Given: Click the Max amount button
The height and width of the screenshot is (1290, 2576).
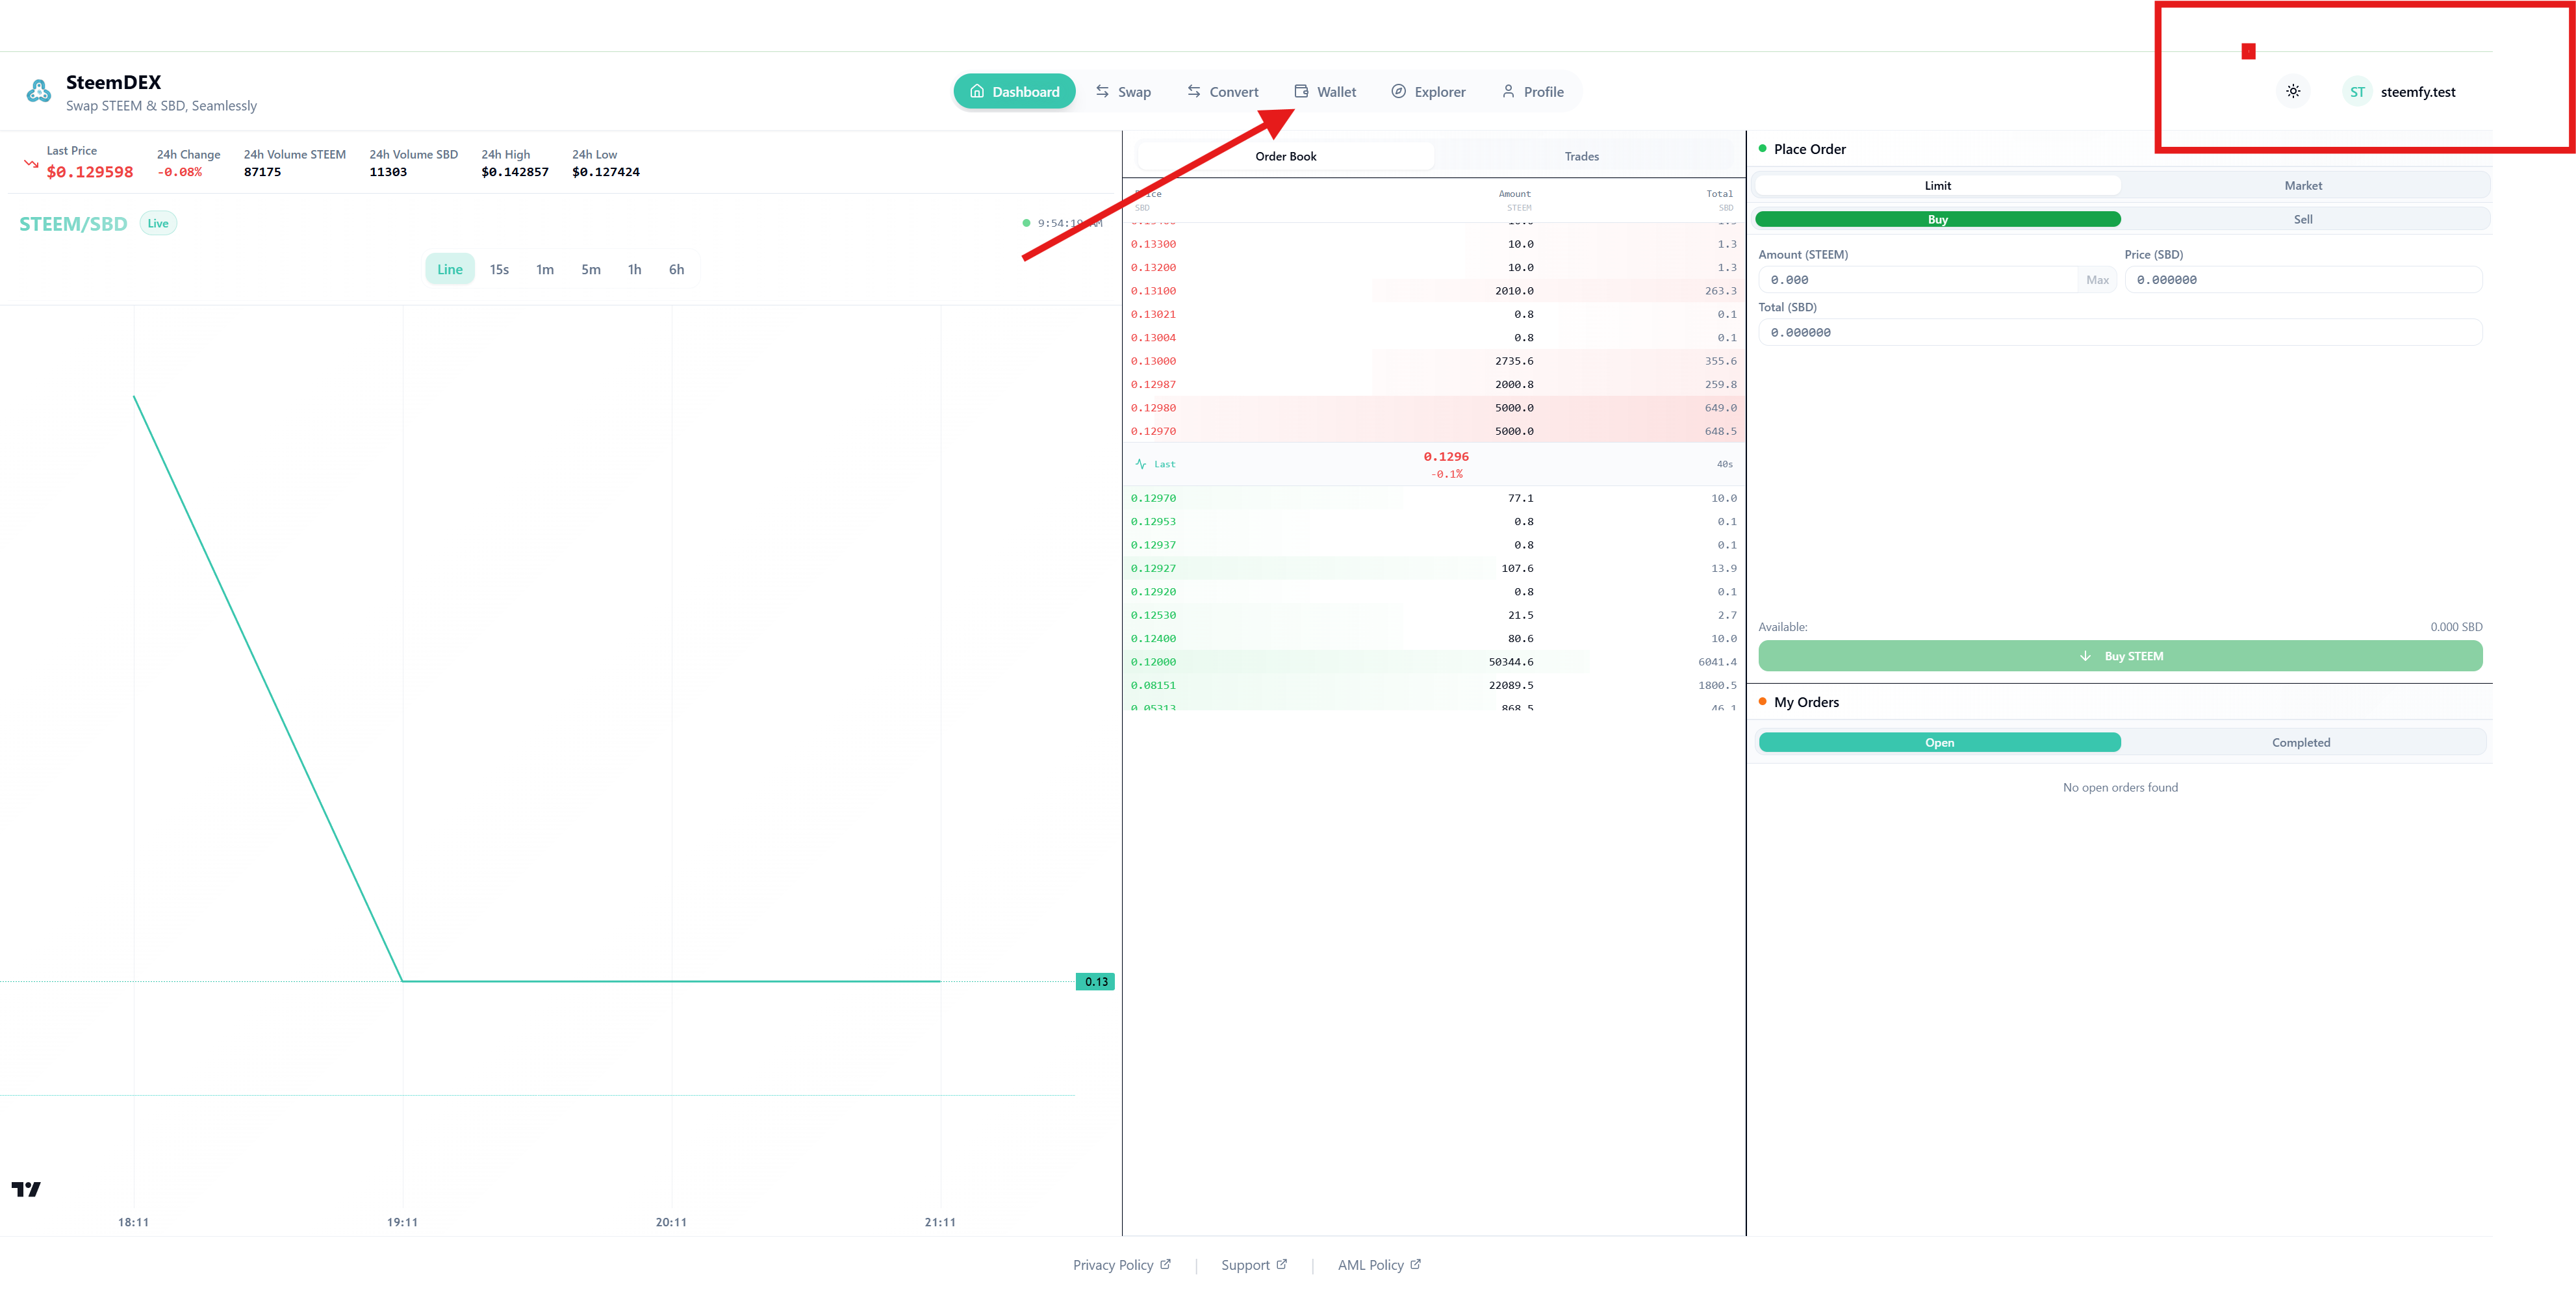Looking at the screenshot, I should pyautogui.click(x=2097, y=280).
